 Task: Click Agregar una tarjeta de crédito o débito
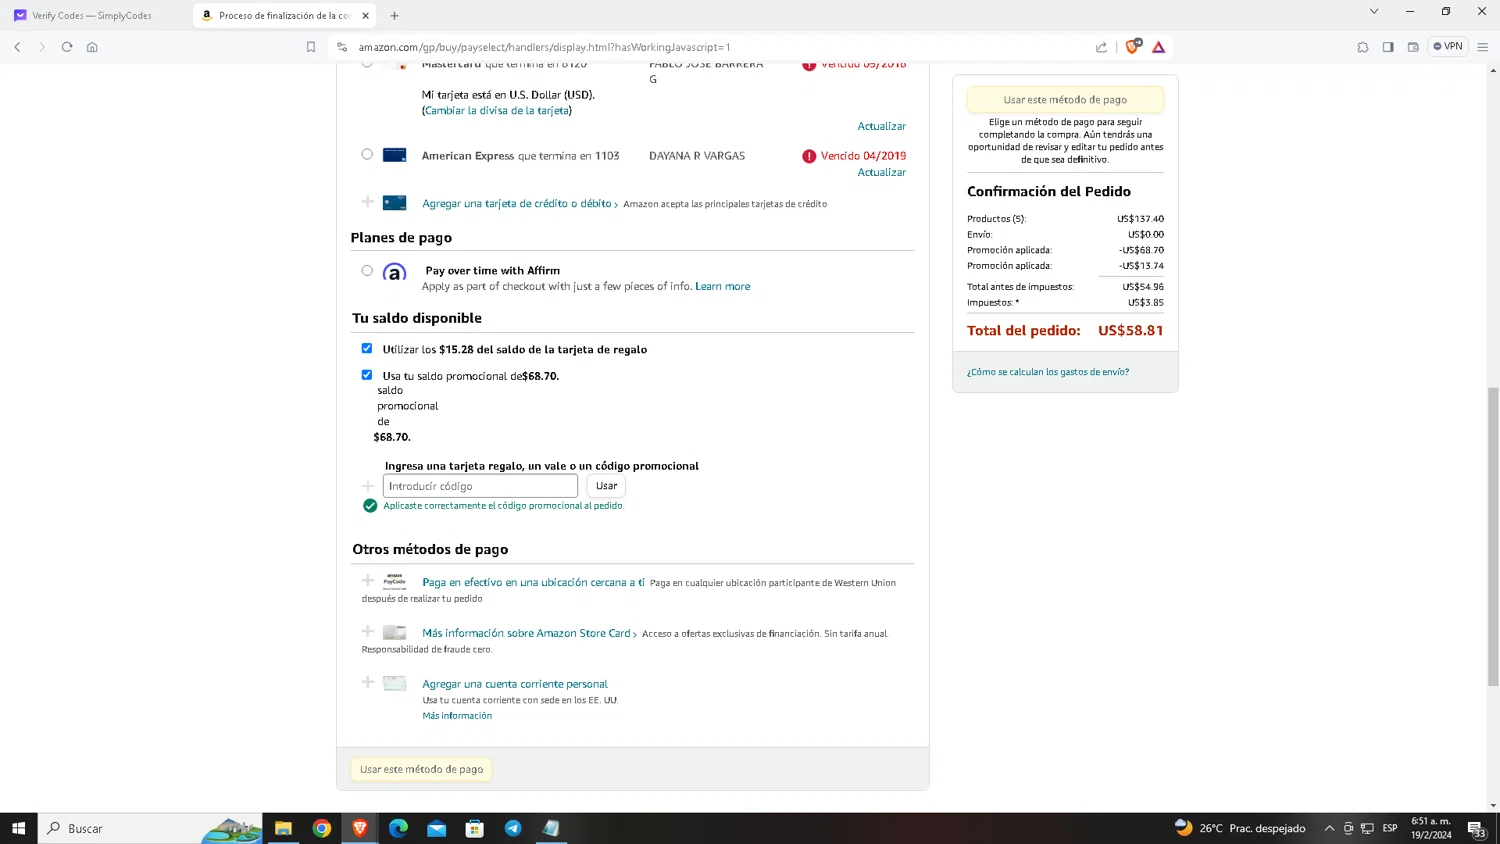pyautogui.click(x=517, y=203)
